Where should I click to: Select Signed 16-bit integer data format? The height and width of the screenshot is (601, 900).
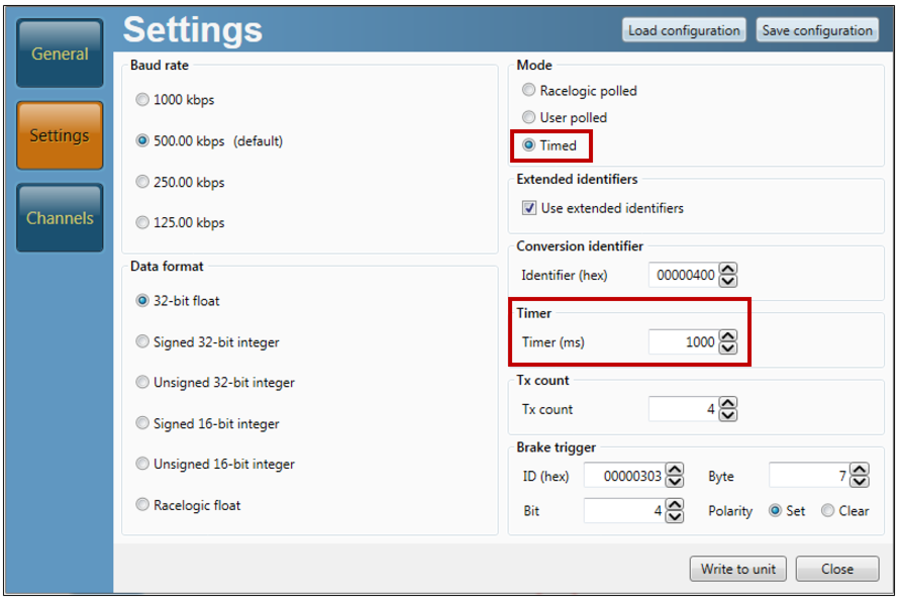[x=143, y=423]
